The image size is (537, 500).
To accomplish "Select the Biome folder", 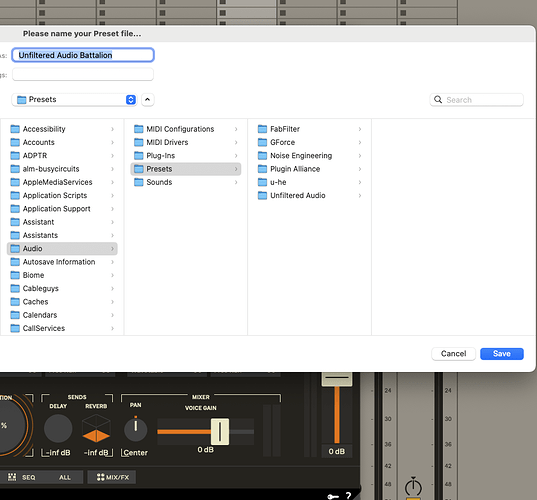I will [x=62, y=275].
